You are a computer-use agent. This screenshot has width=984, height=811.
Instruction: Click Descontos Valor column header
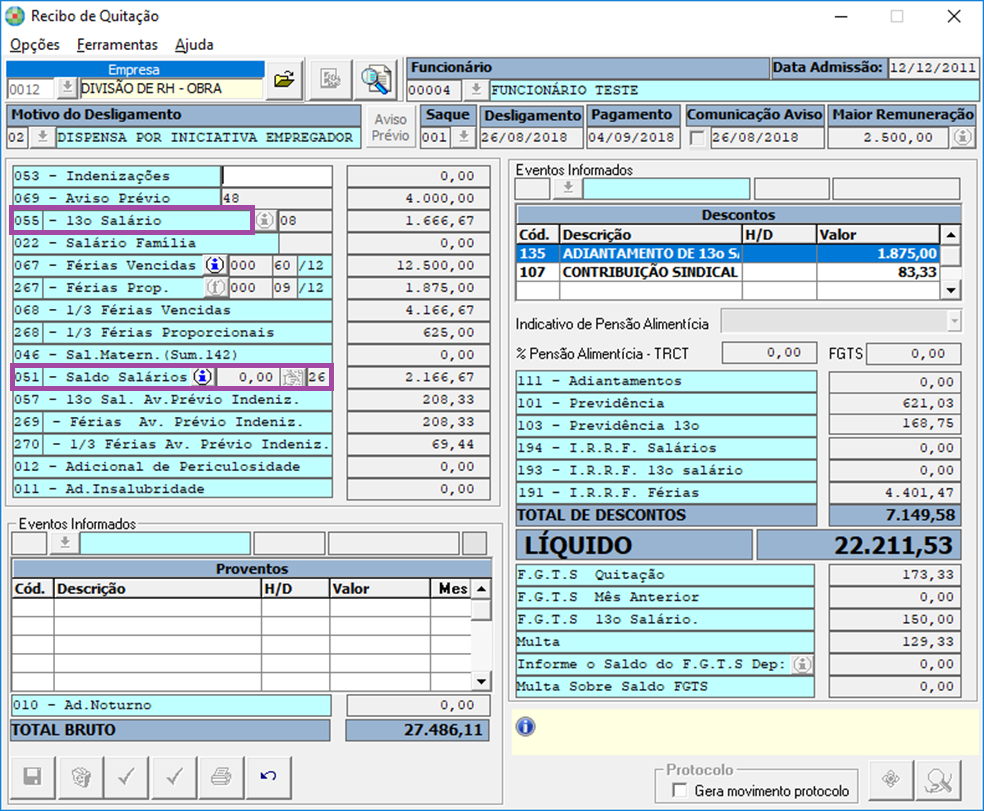click(877, 235)
